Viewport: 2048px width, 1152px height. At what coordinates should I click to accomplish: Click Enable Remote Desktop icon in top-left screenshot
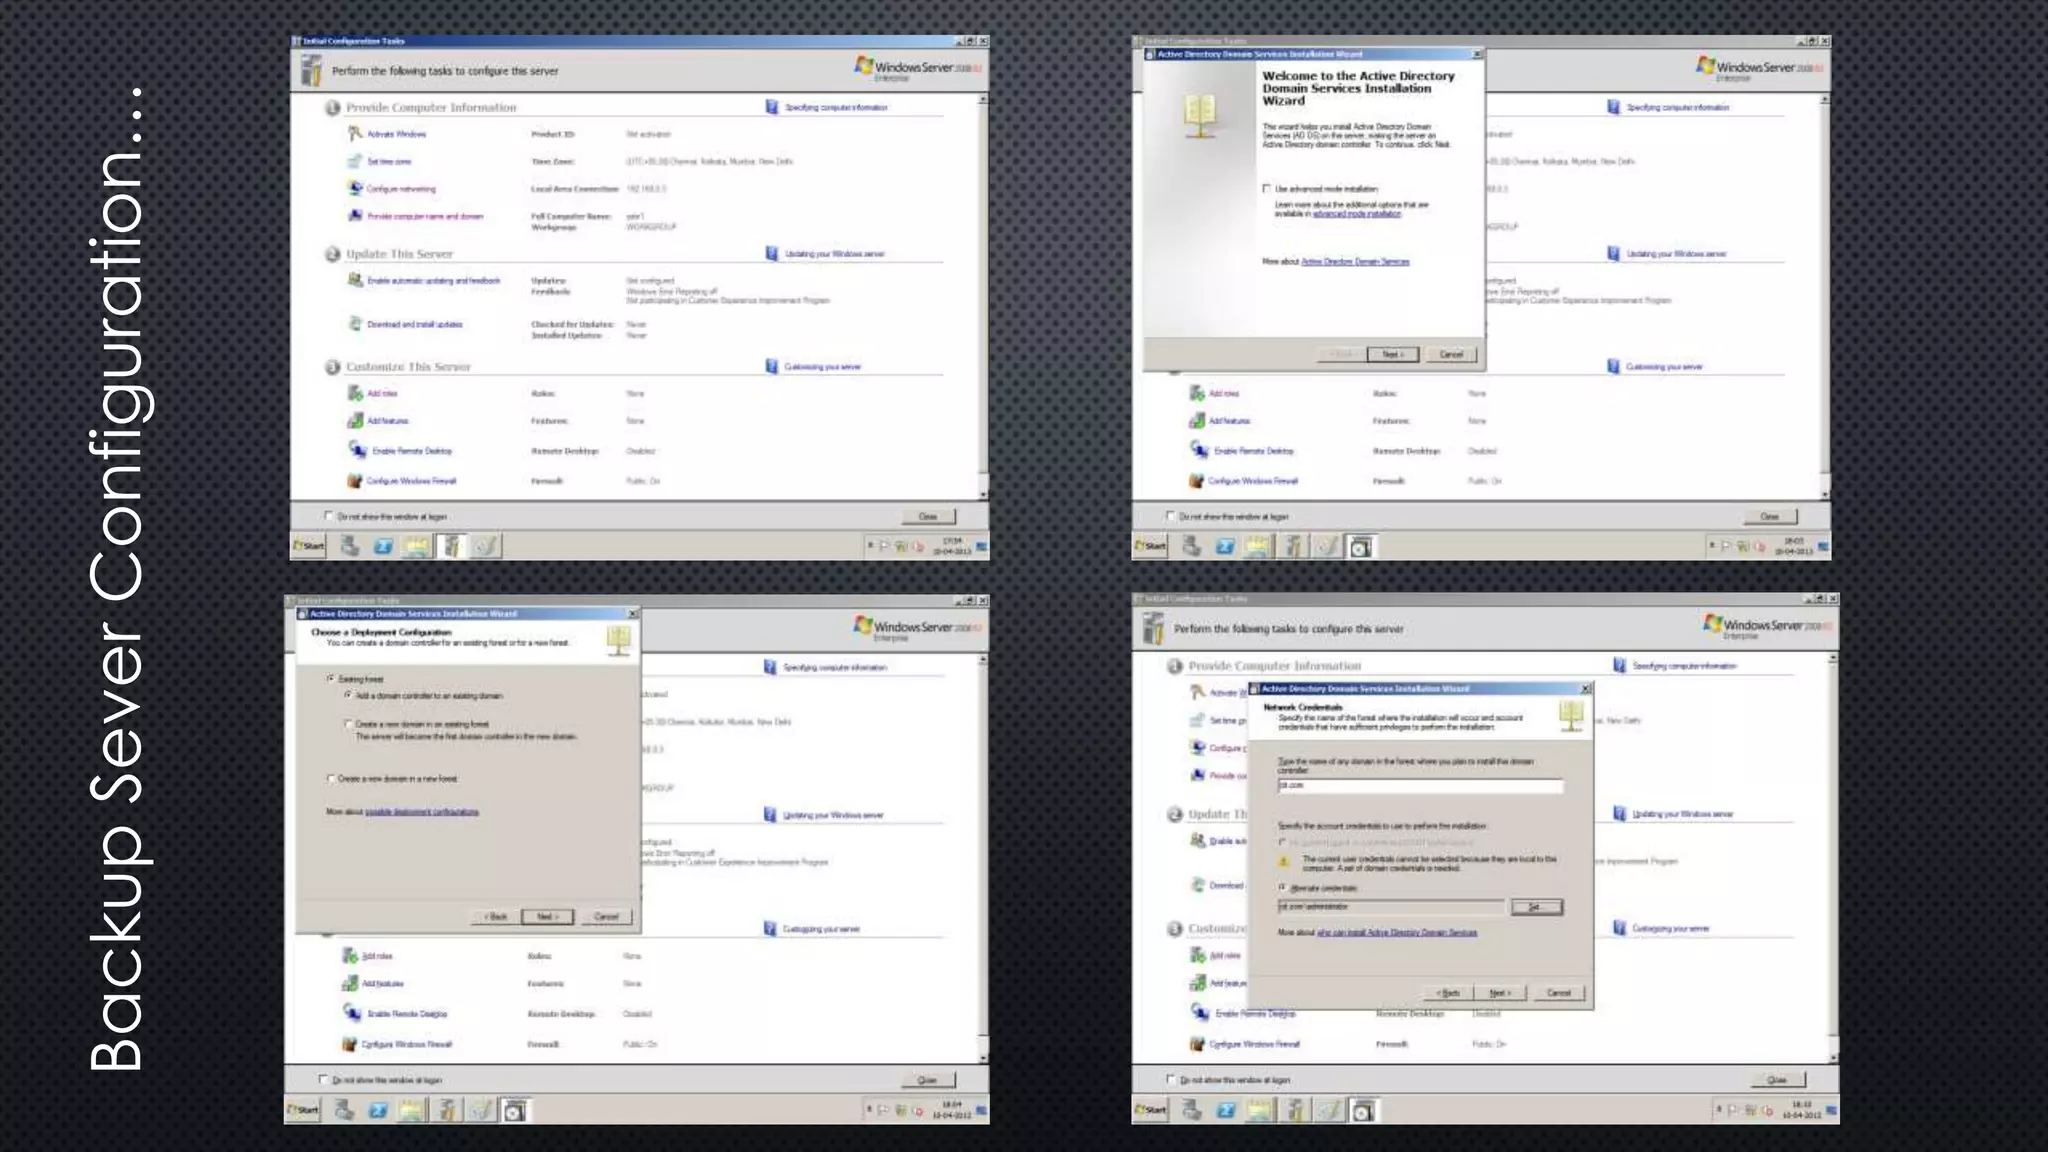click(357, 450)
